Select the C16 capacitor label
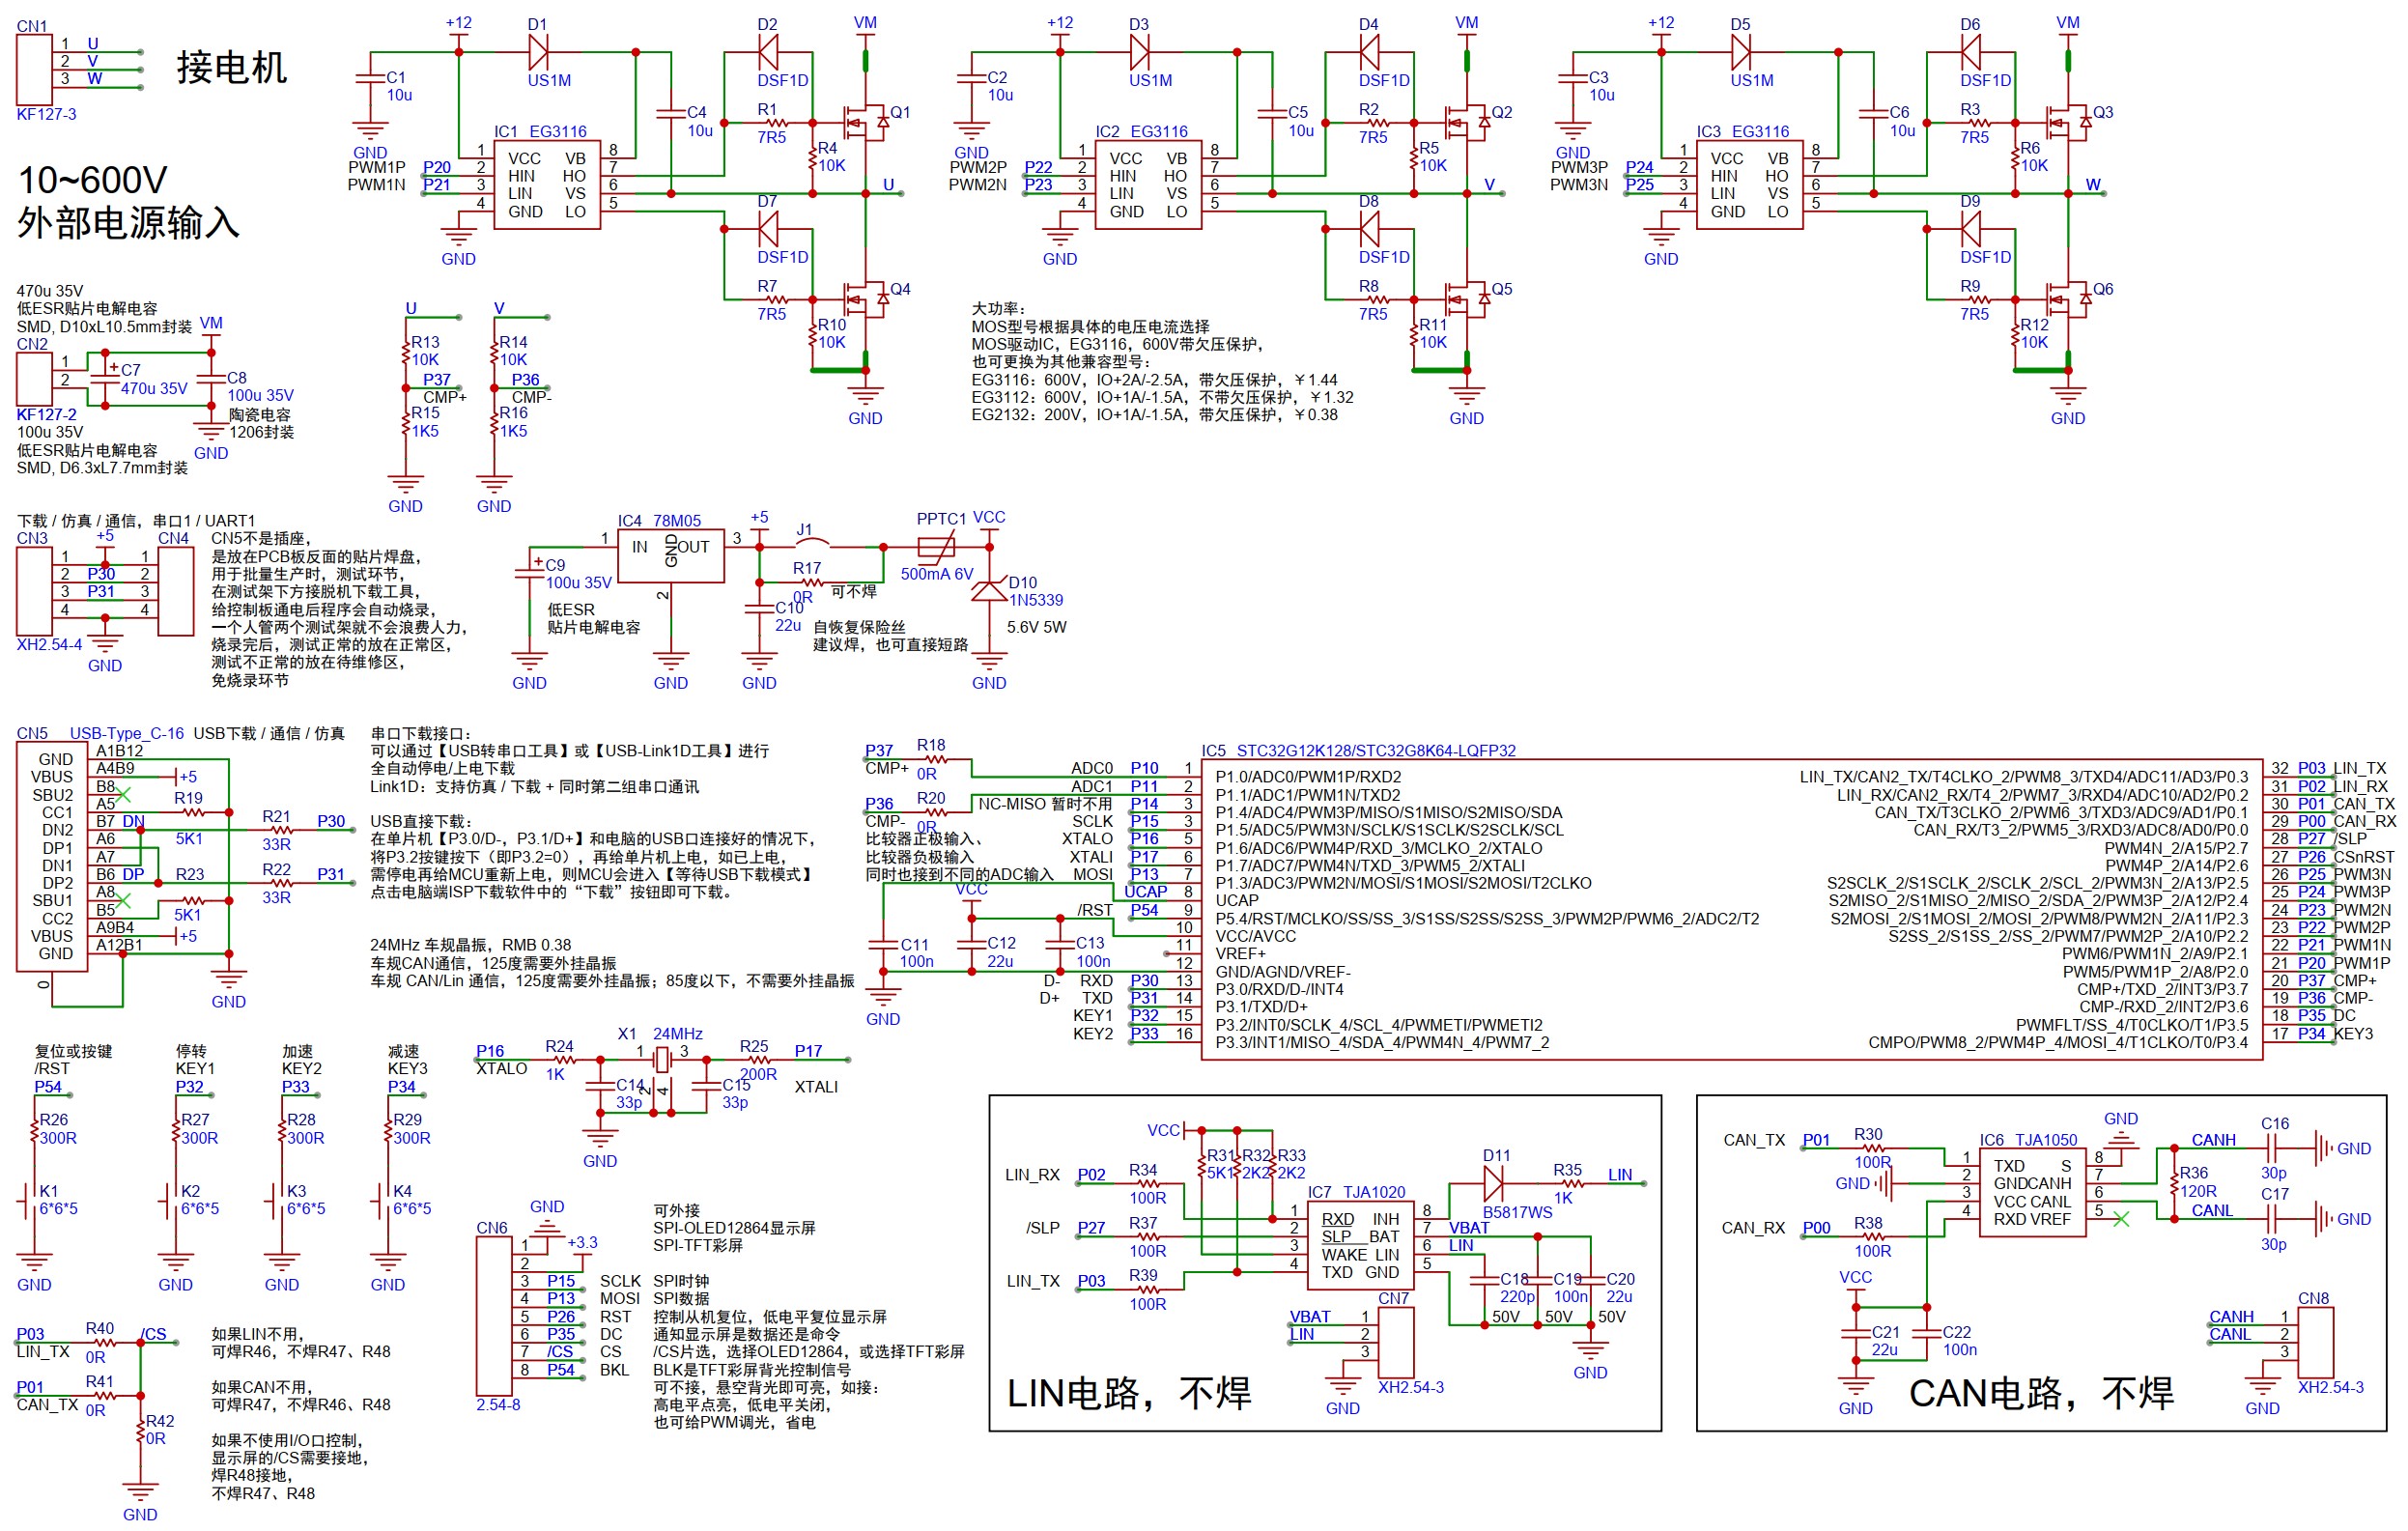The width and height of the screenshot is (2408, 1531). point(2274,1123)
